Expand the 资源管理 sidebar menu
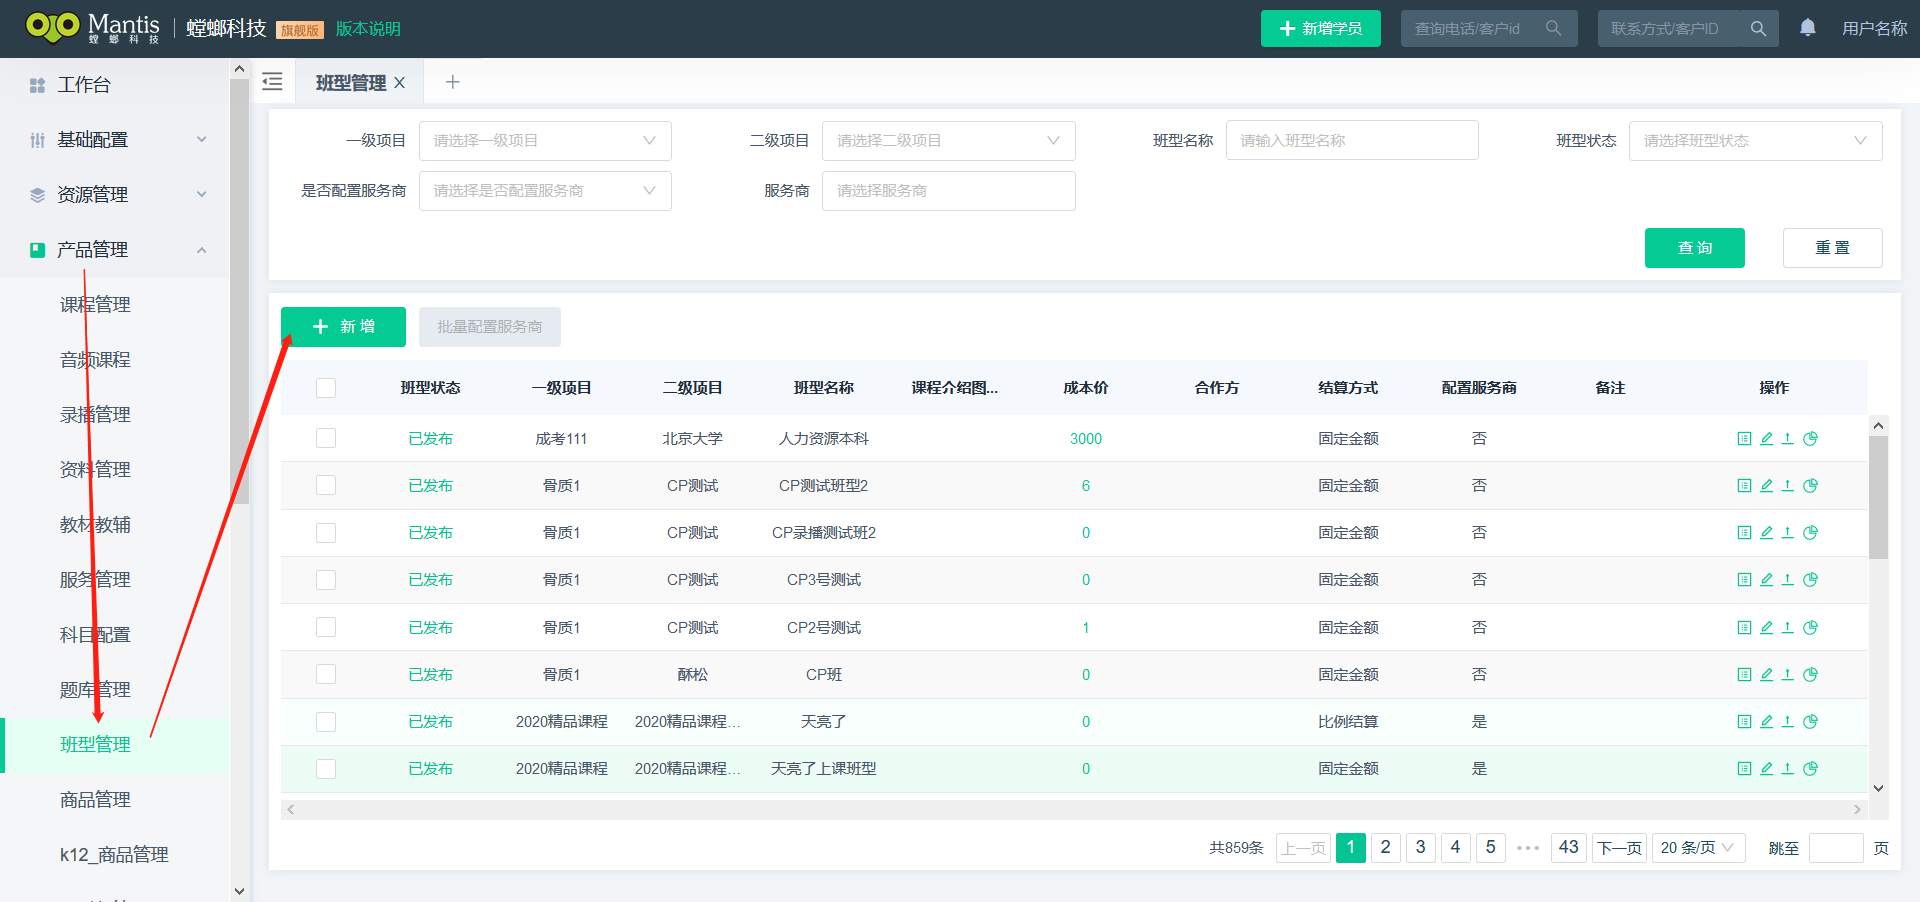Screen dimensions: 1920x902 pos(115,195)
